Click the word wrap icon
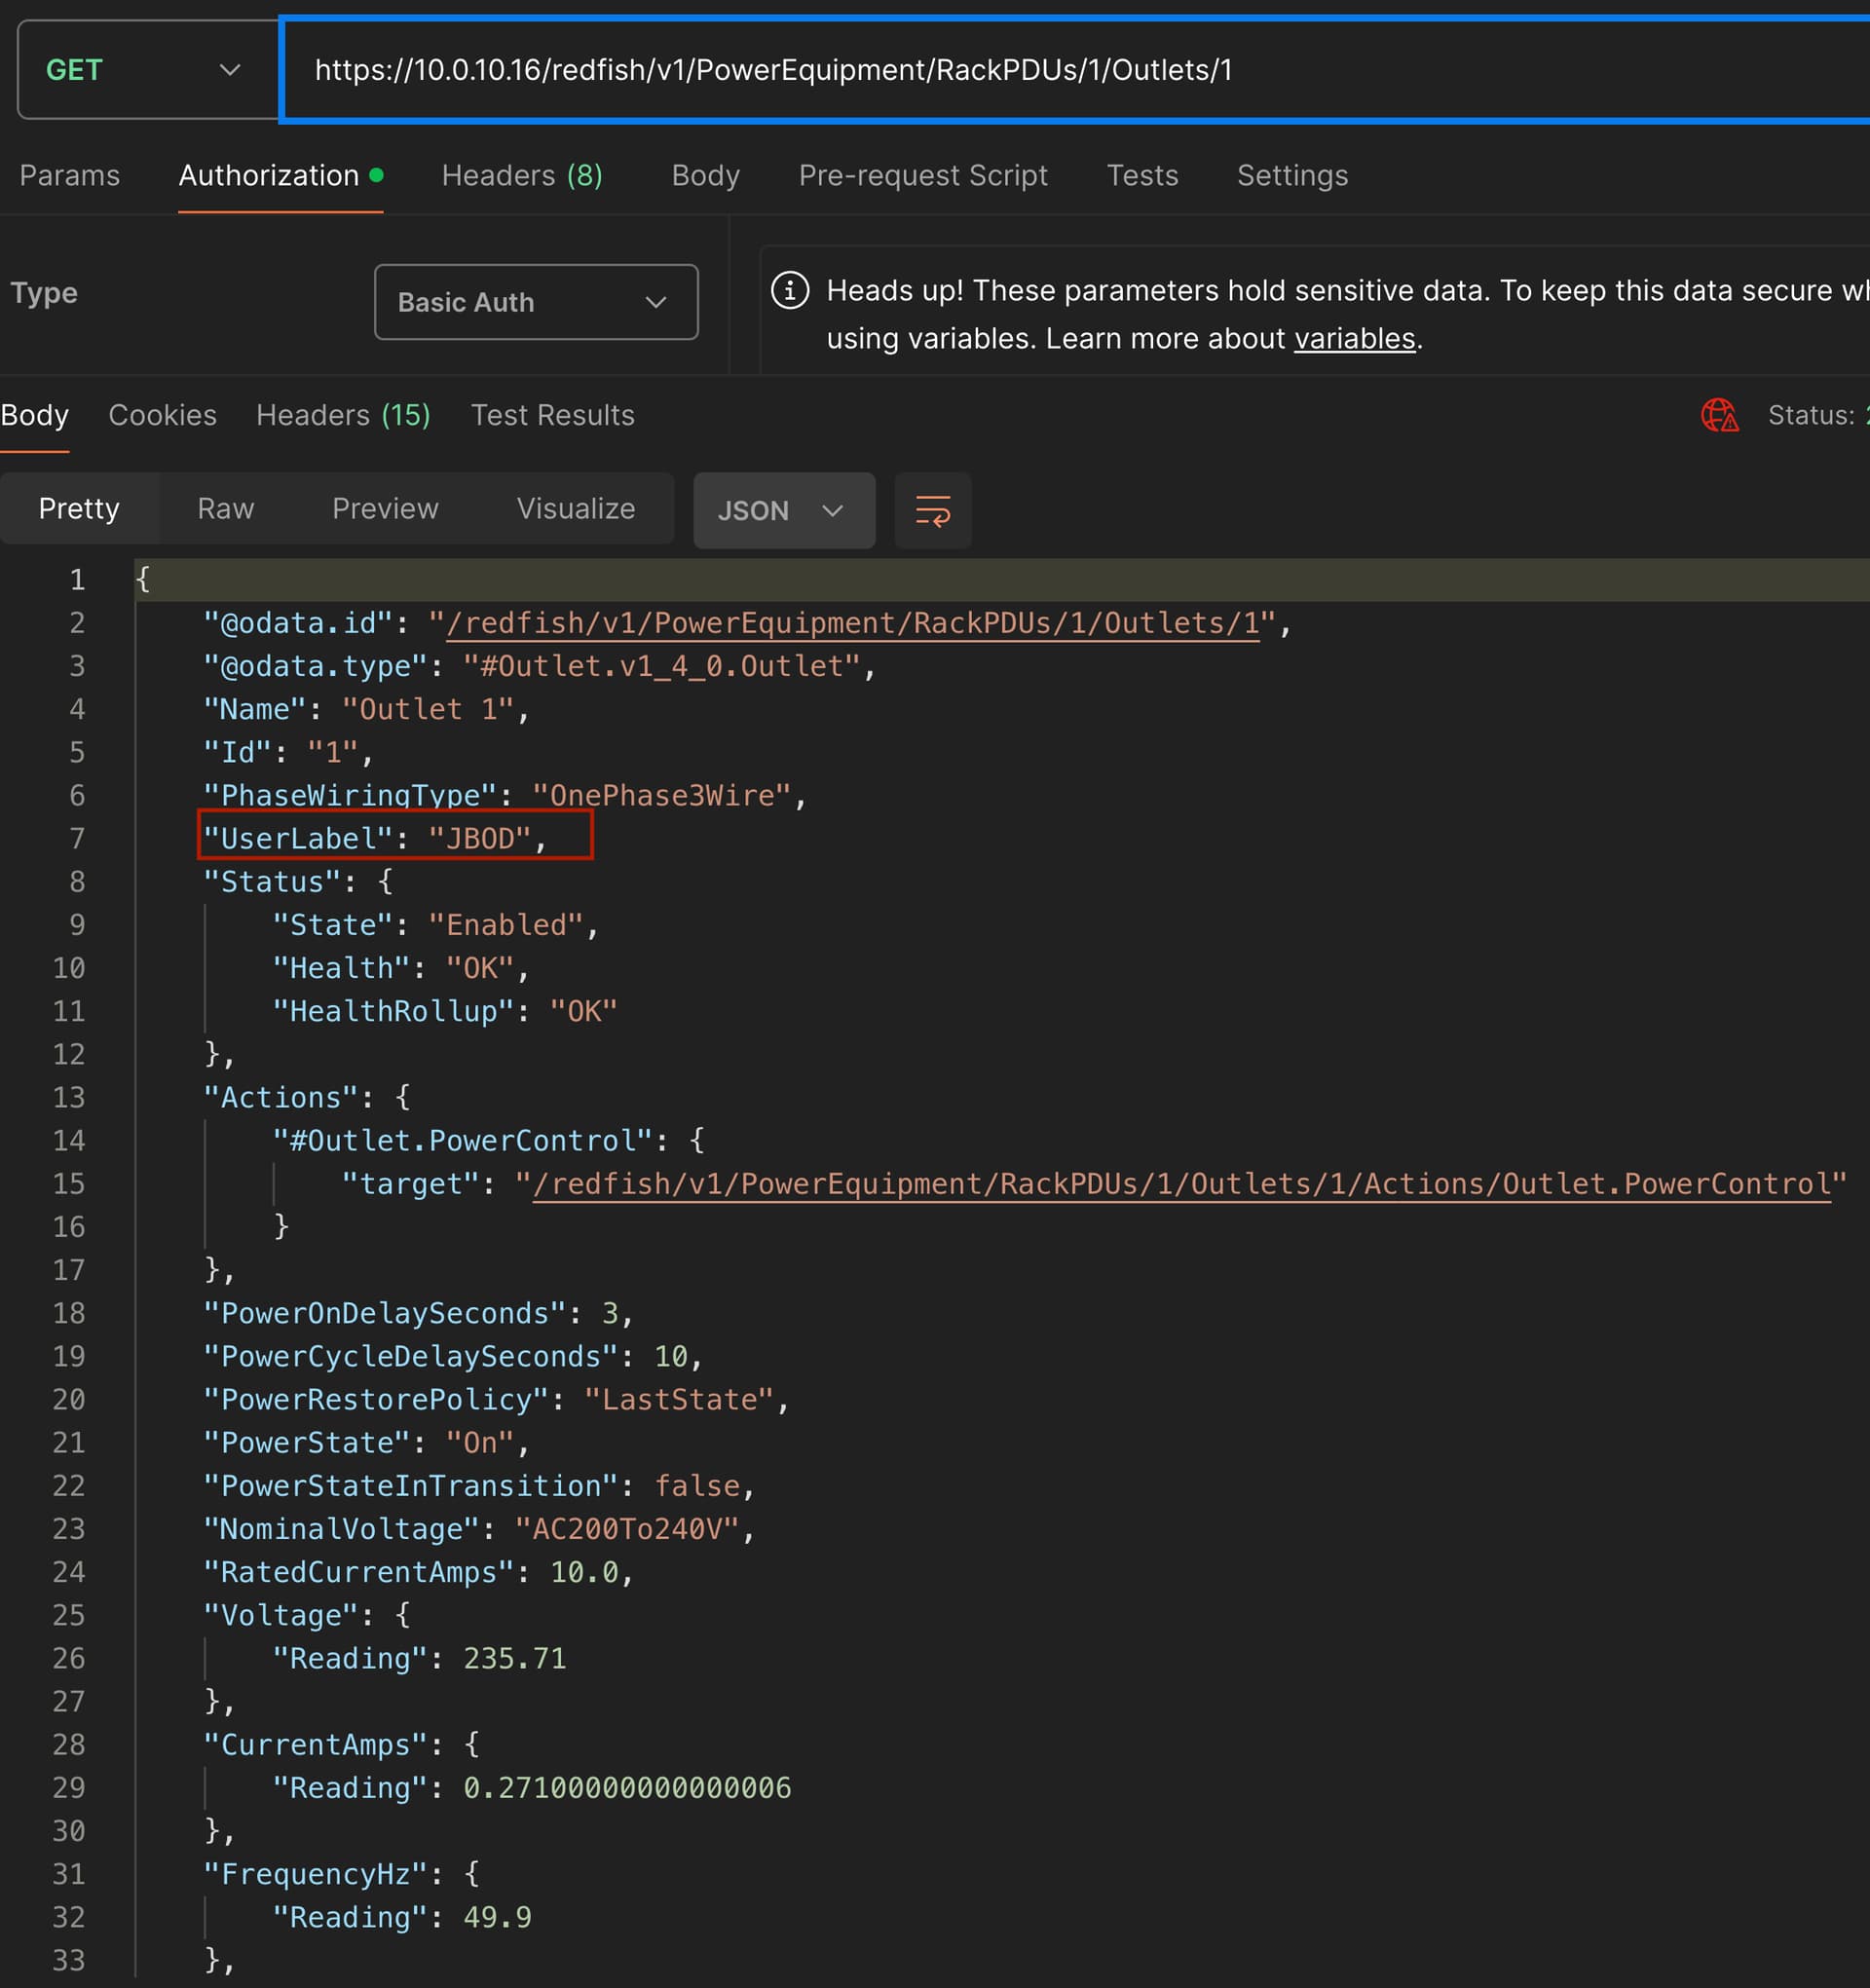This screenshot has height=1988, width=1870. point(932,510)
